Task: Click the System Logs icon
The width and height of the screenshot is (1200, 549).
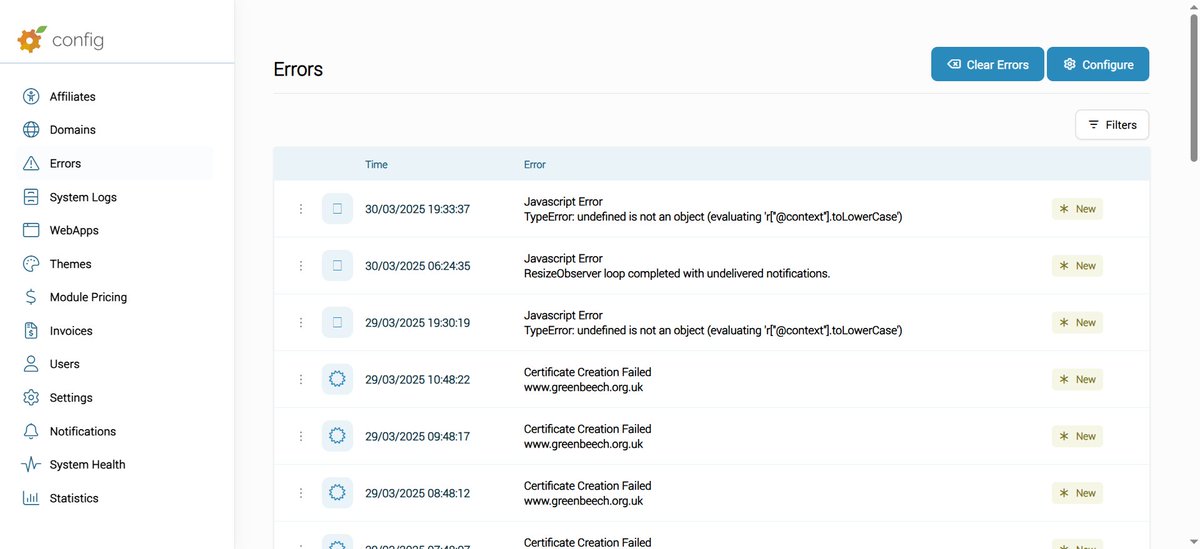Action: (x=31, y=197)
